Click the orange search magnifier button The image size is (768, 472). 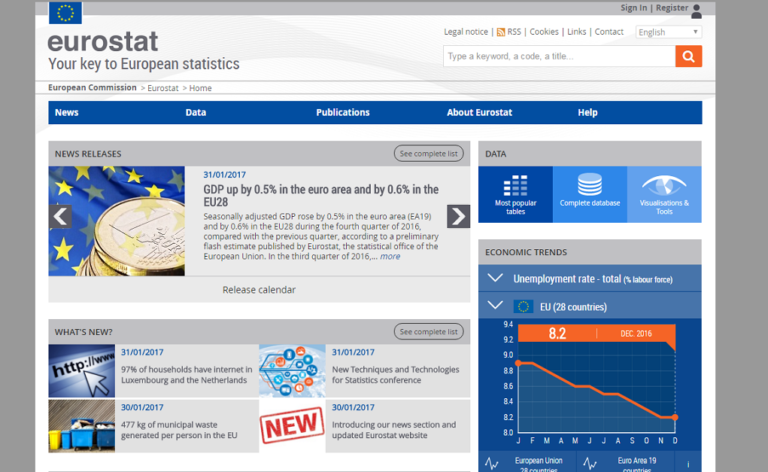pyautogui.click(x=688, y=56)
